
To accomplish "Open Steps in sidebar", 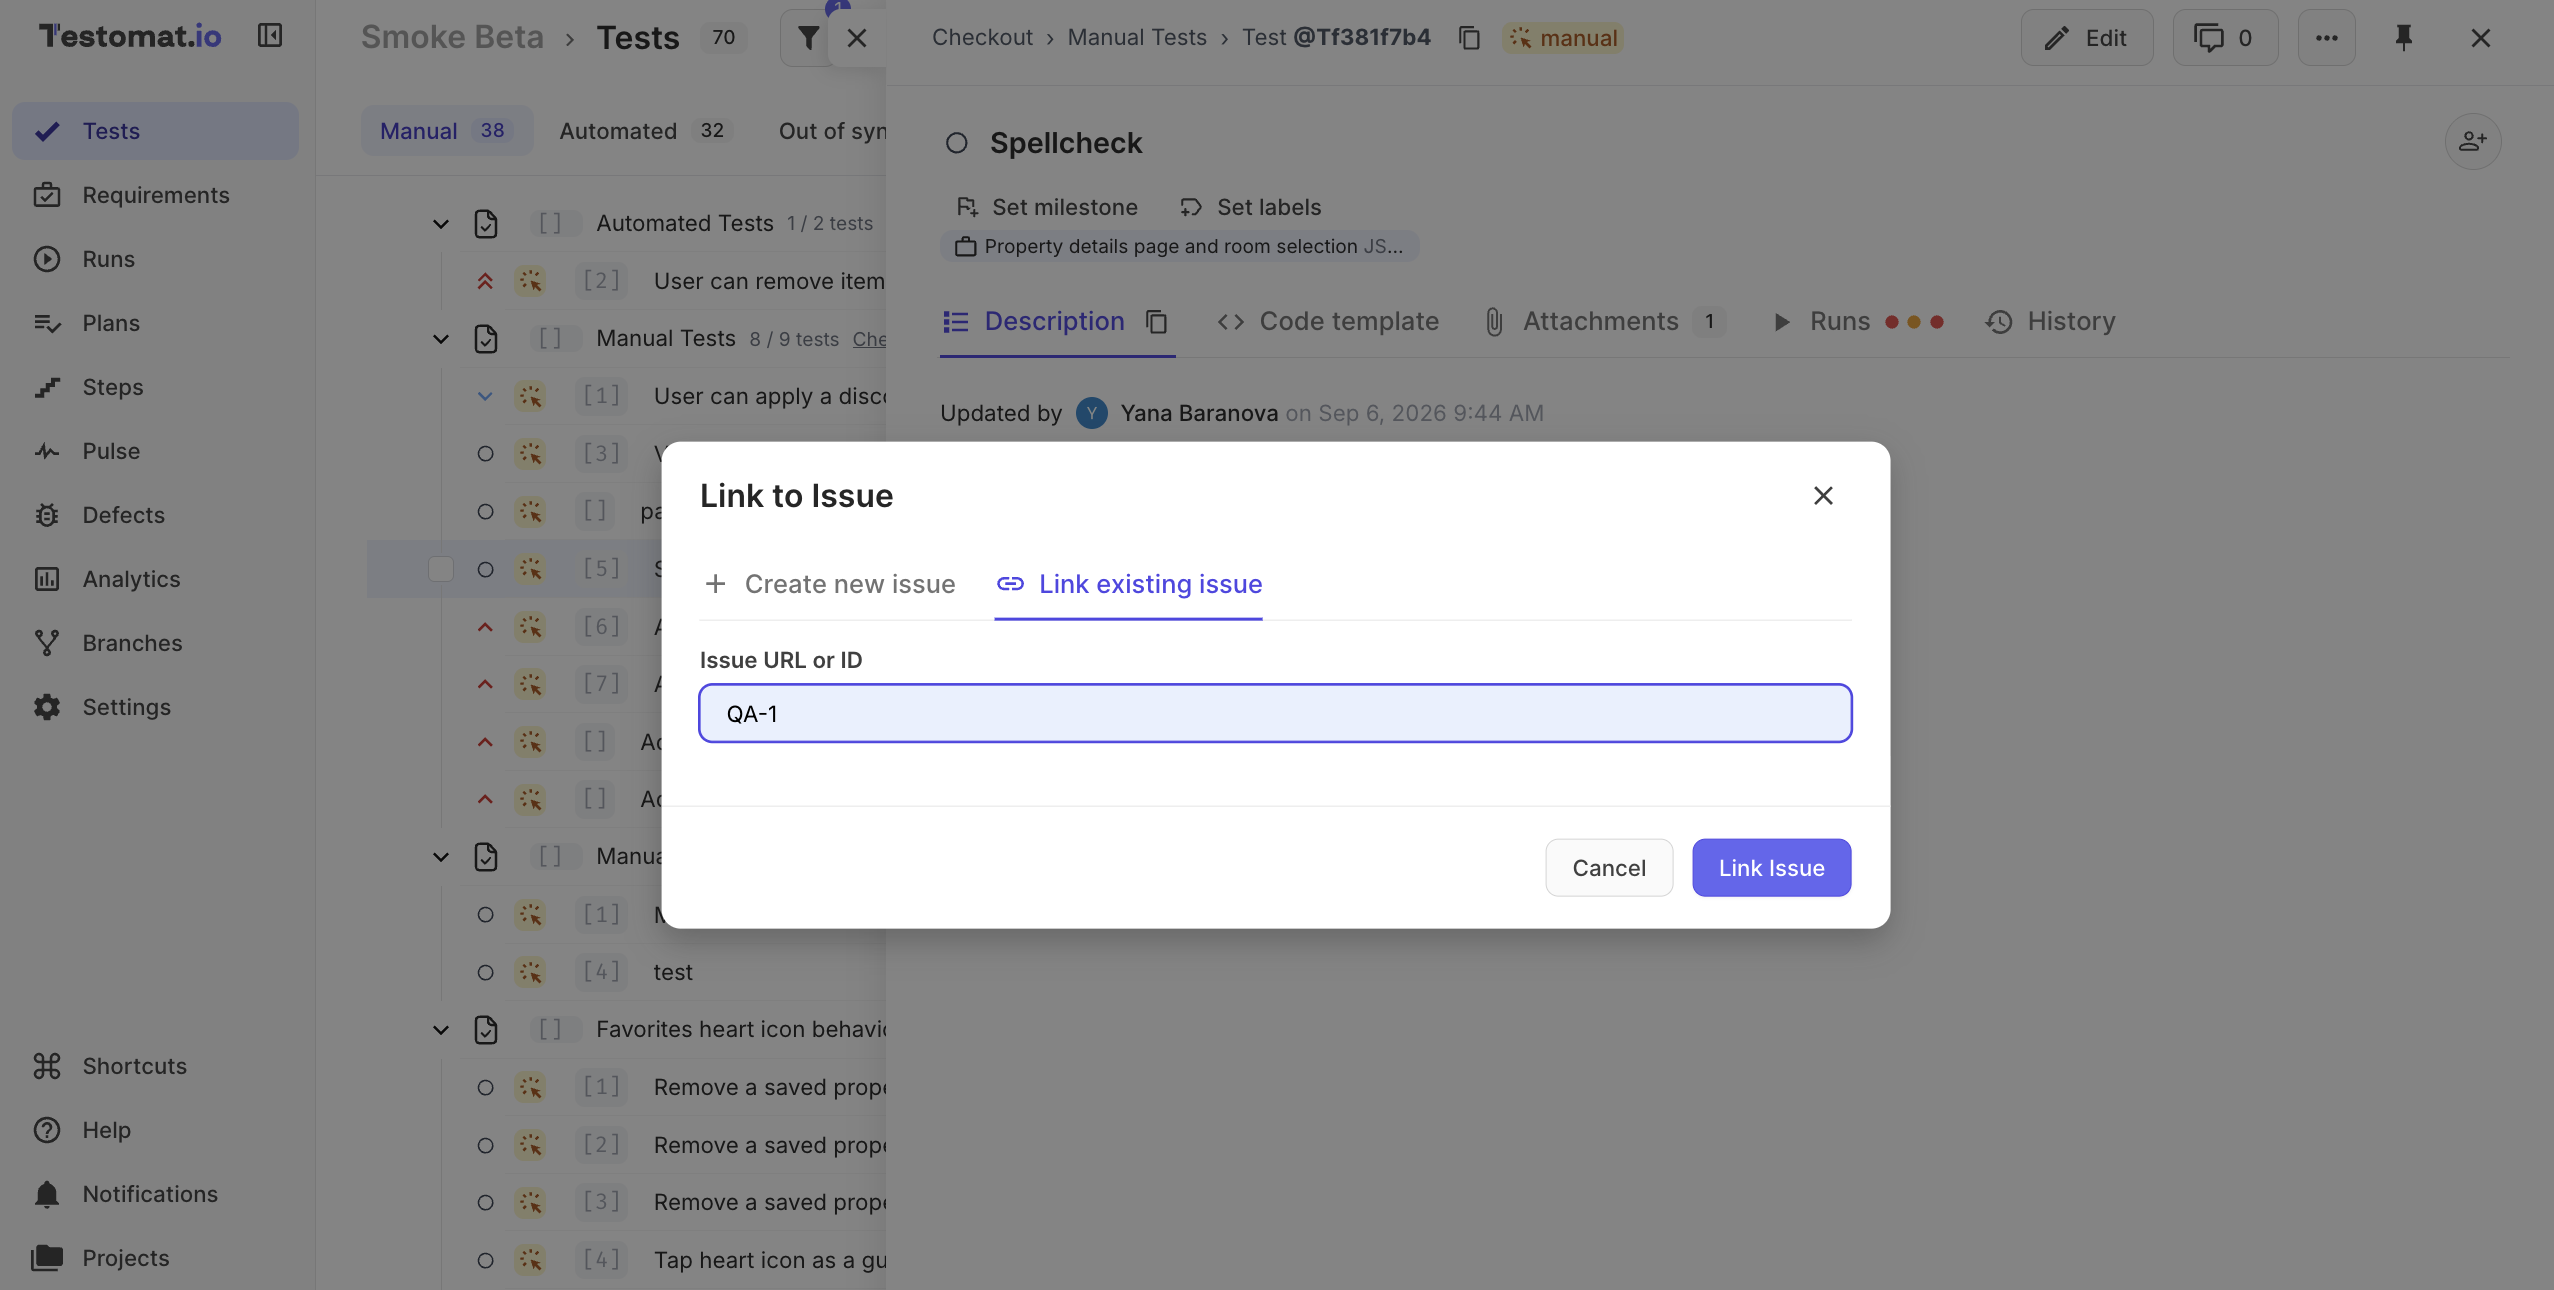I will coord(155,387).
